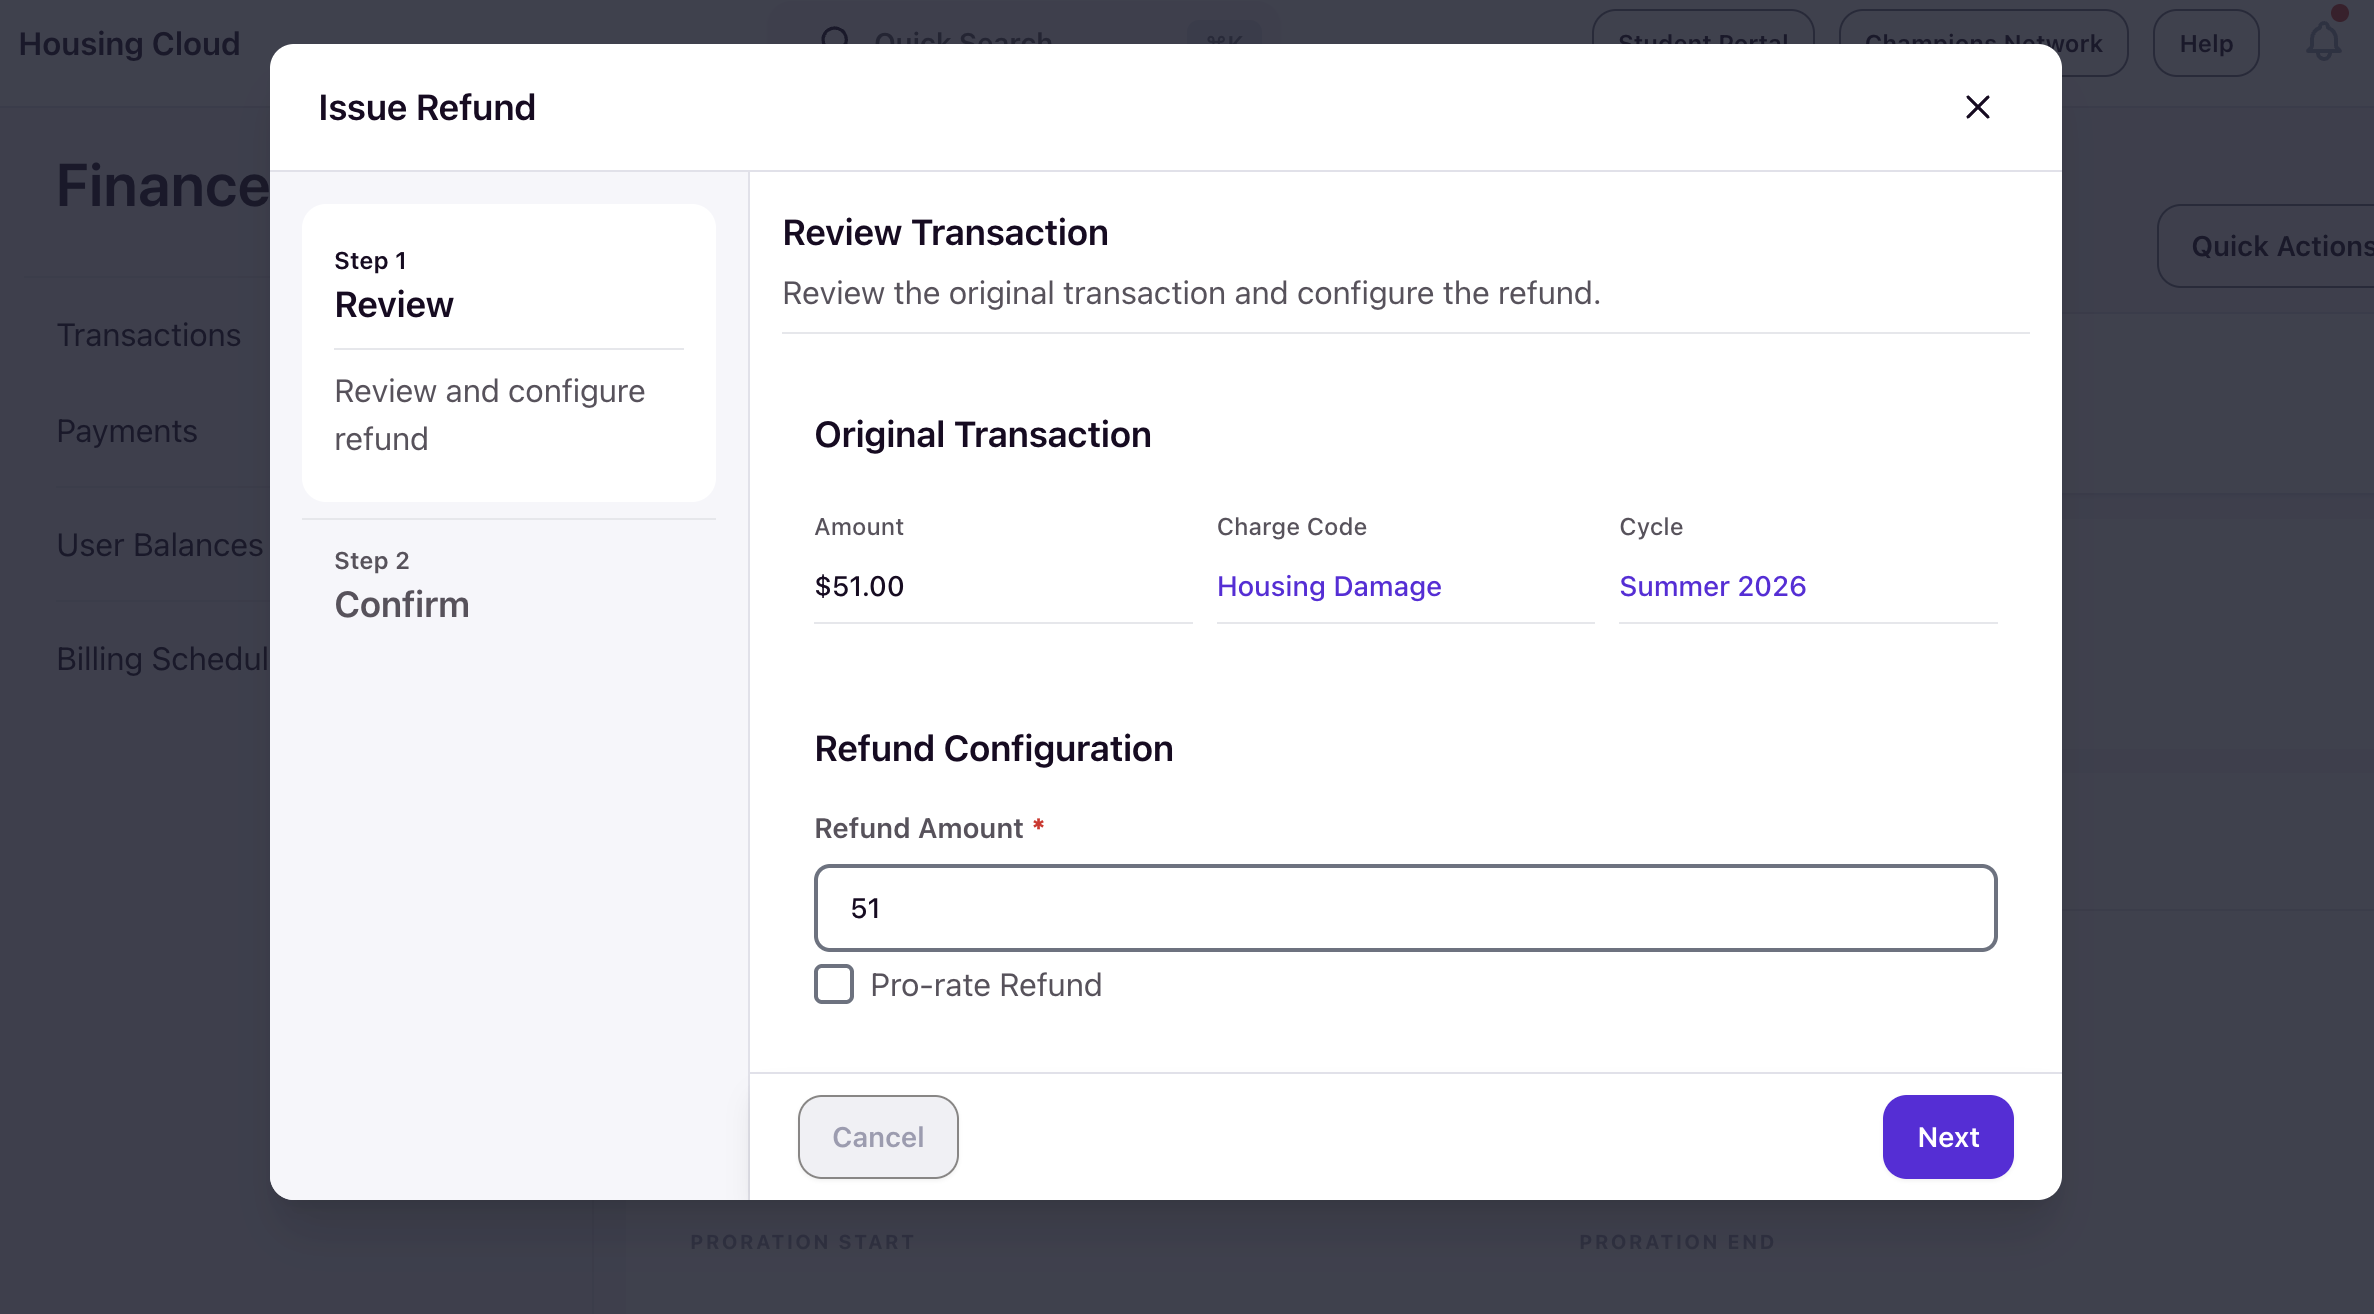Click the Refund Configuration heading
This screenshot has width=2374, height=1314.
tap(993, 749)
